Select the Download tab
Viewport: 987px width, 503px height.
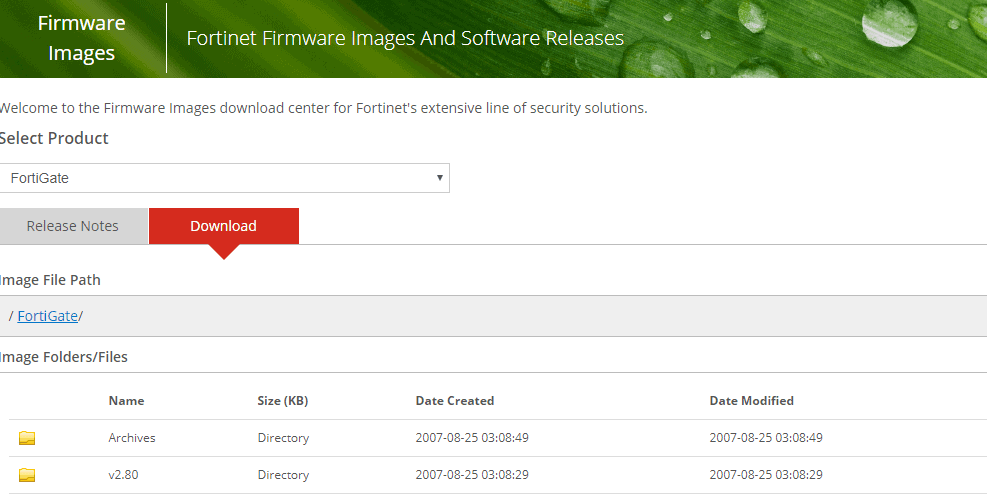click(223, 226)
